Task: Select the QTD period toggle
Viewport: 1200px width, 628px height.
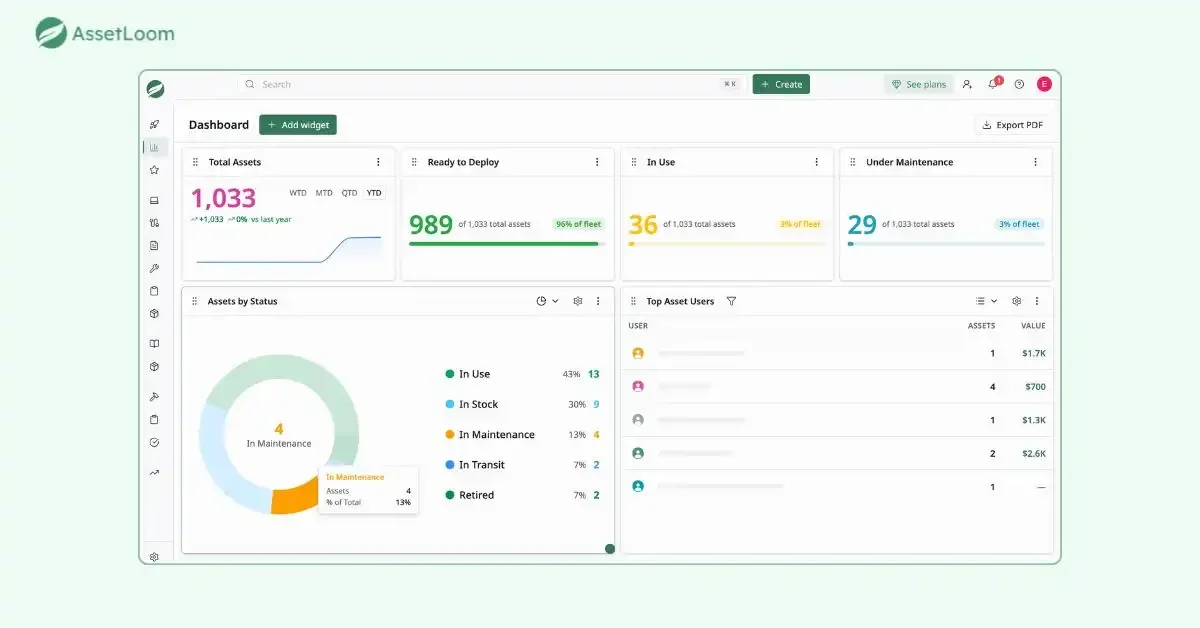Action: click(349, 193)
